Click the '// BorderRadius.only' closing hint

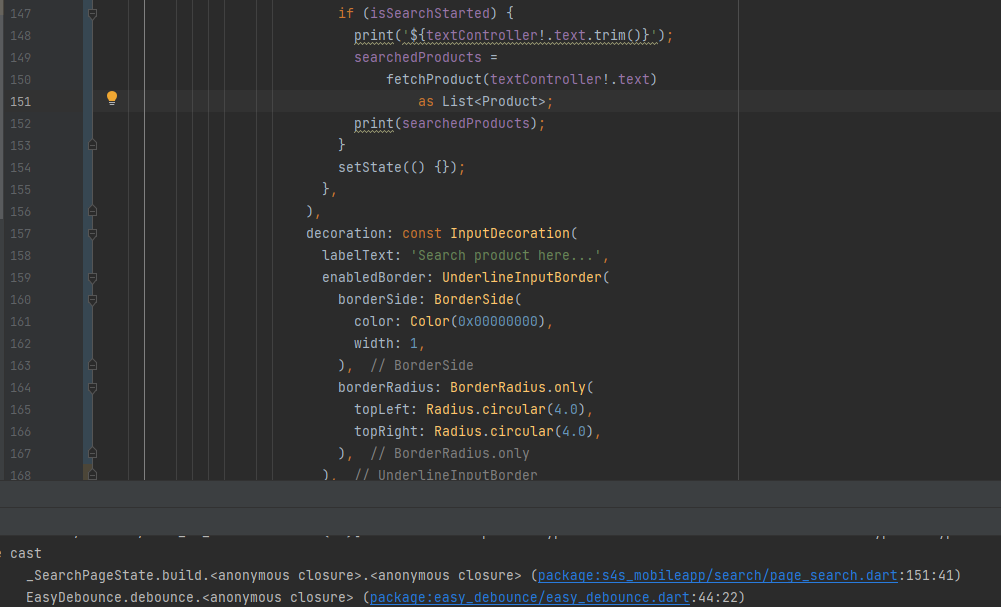tap(449, 453)
